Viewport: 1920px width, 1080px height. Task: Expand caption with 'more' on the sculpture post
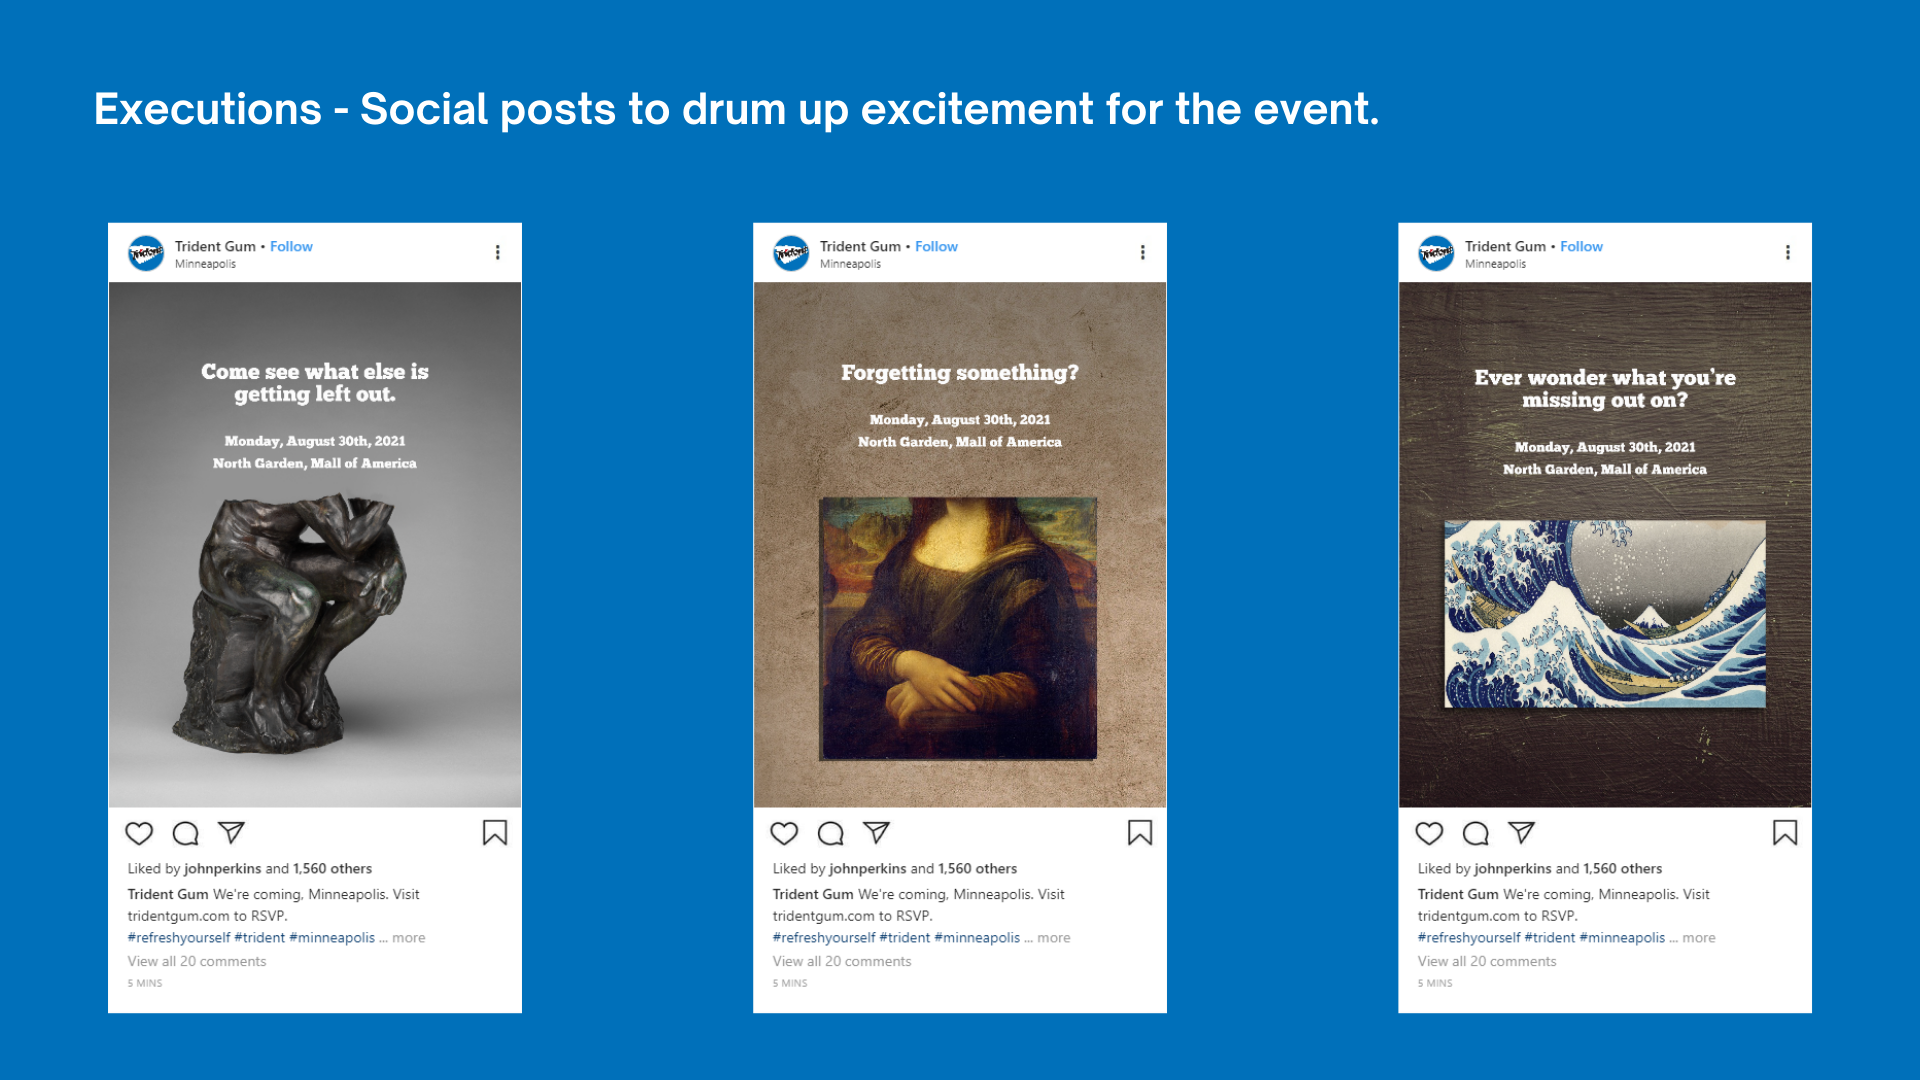(x=408, y=938)
